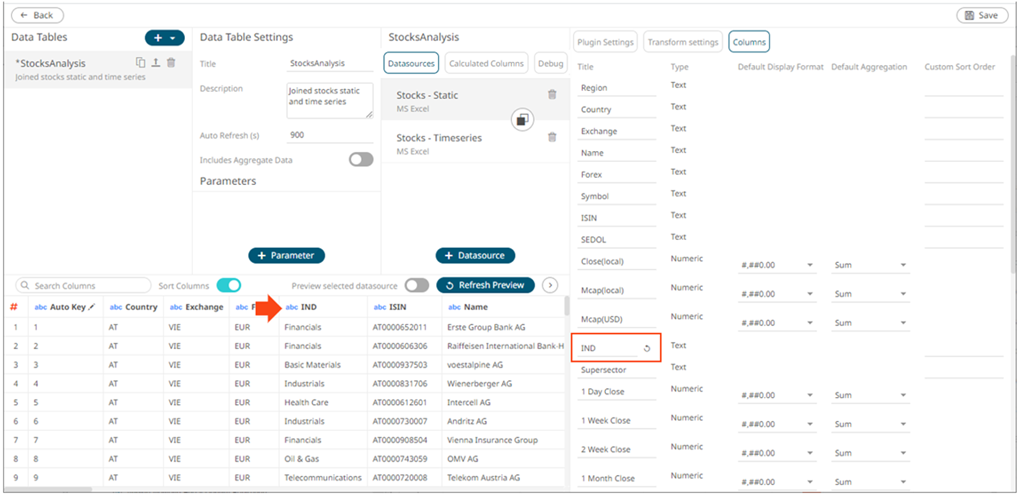Reset the IND column title

646,348
